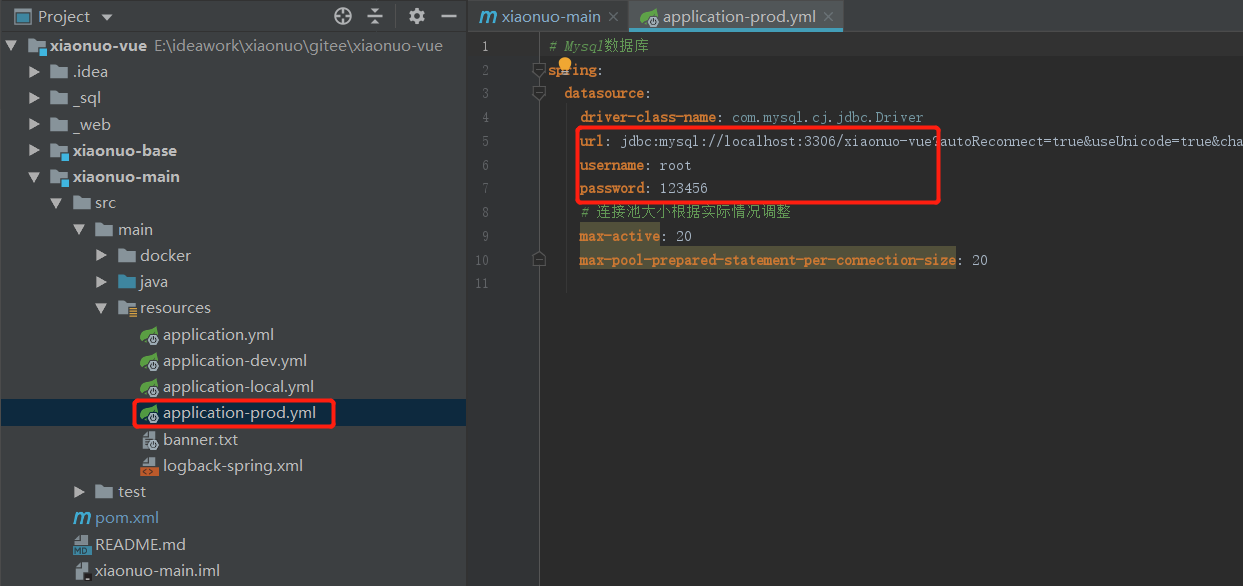1243x586 pixels.
Task: Click the Spring icon beside application-dev.yml
Action: (x=149, y=361)
